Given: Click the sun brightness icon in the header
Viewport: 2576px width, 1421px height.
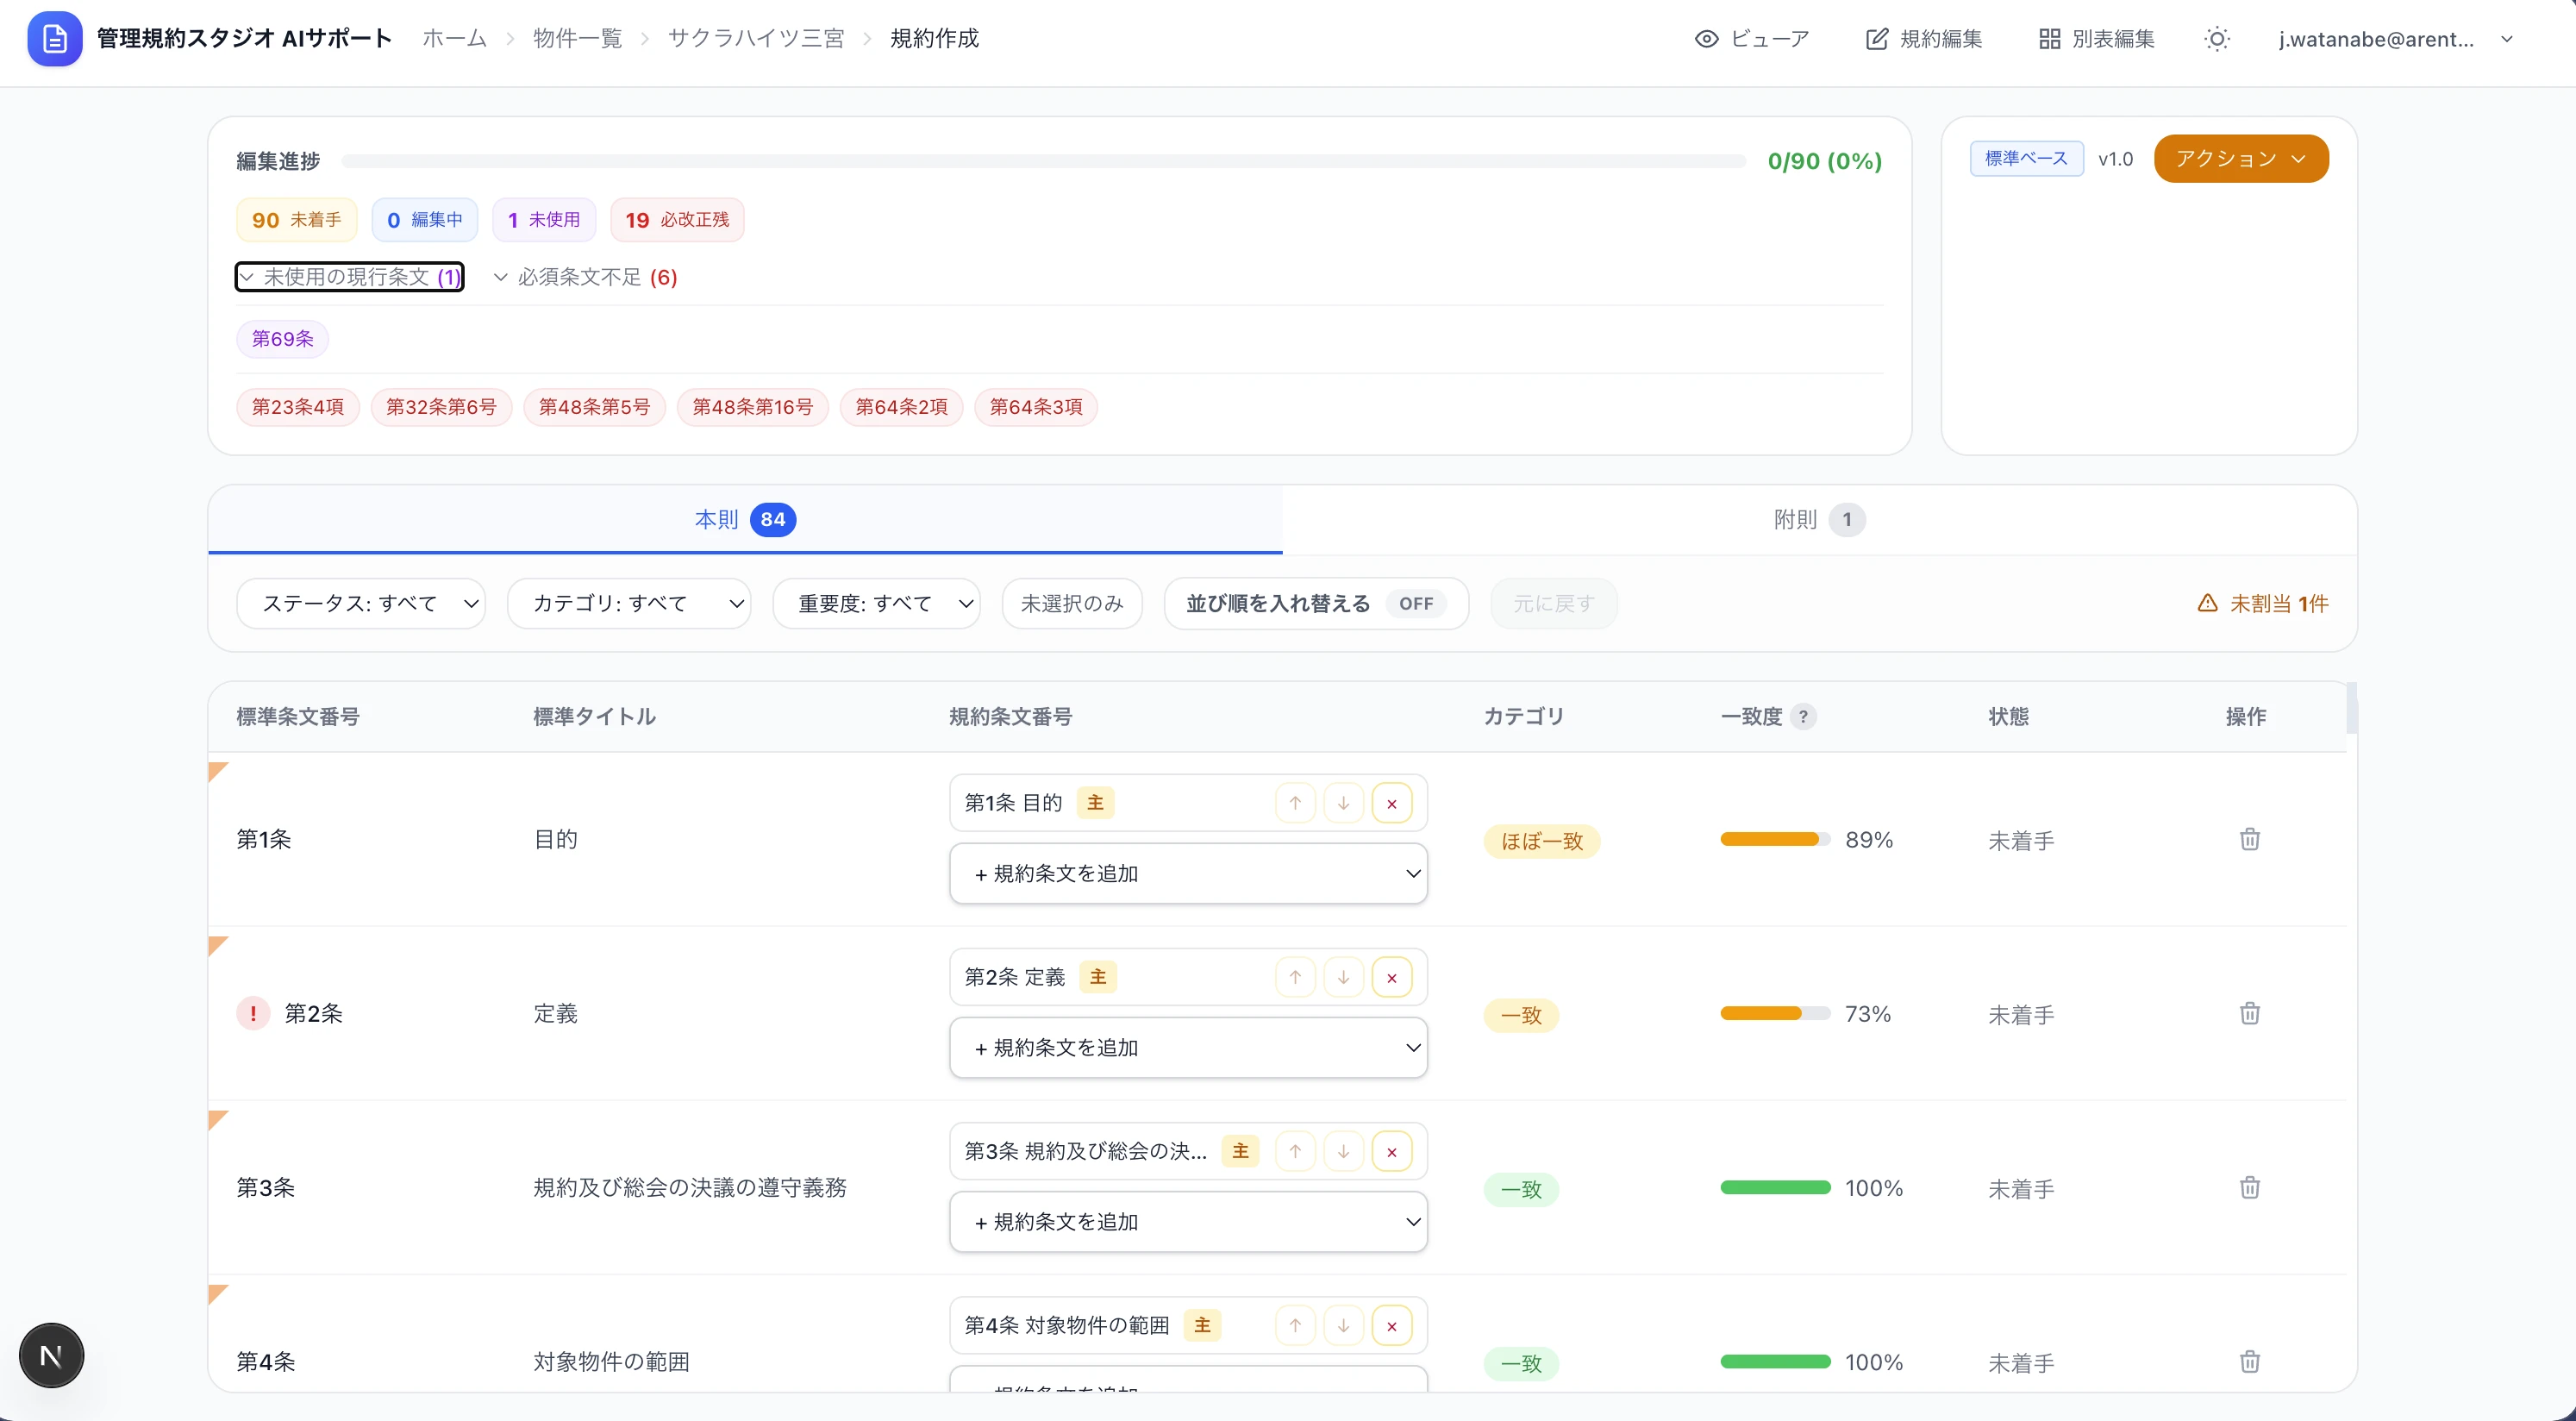Looking at the screenshot, I should pos(2218,39).
